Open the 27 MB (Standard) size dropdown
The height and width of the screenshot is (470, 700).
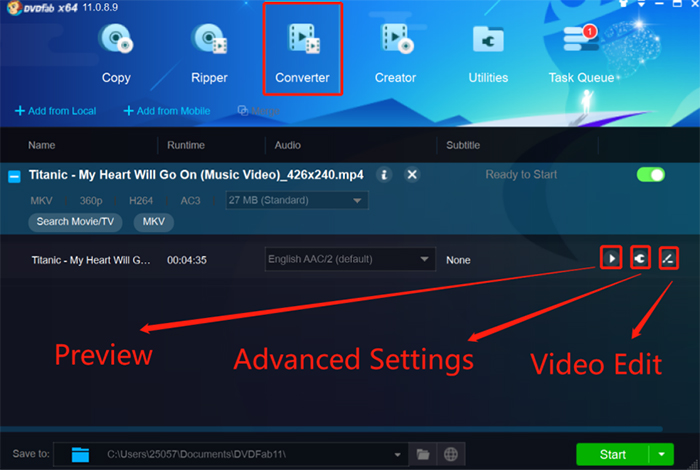click(297, 200)
